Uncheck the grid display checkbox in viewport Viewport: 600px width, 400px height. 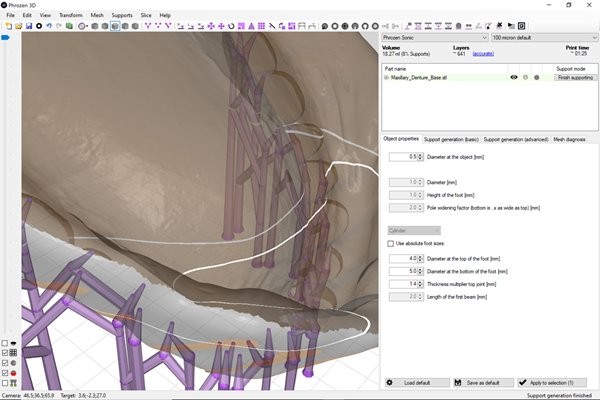pos(4,353)
